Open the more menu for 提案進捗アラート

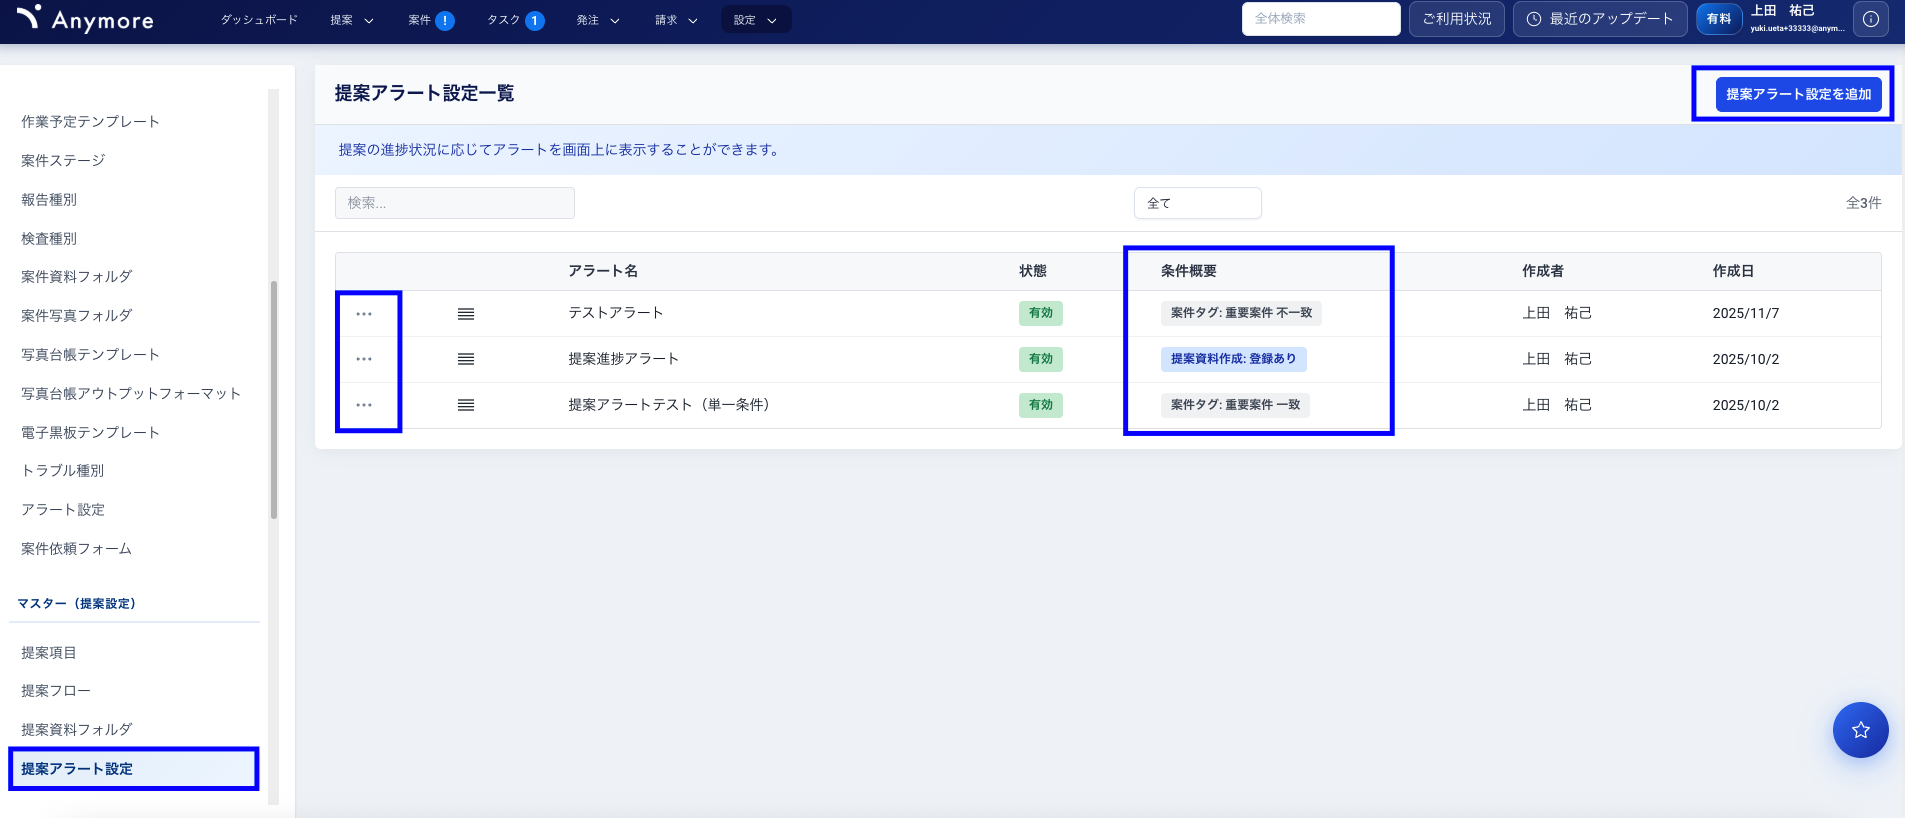(364, 359)
